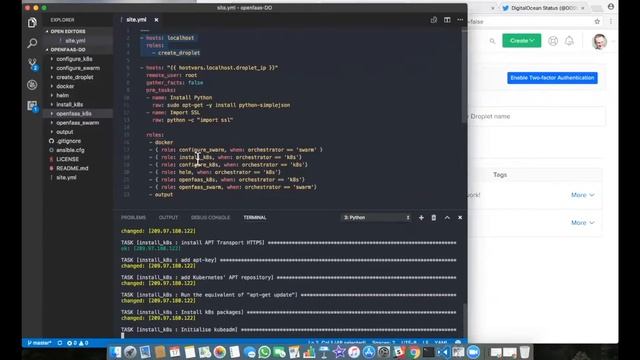The height and width of the screenshot is (360, 640).
Task: Open the LICENSE file
Action: (67, 159)
